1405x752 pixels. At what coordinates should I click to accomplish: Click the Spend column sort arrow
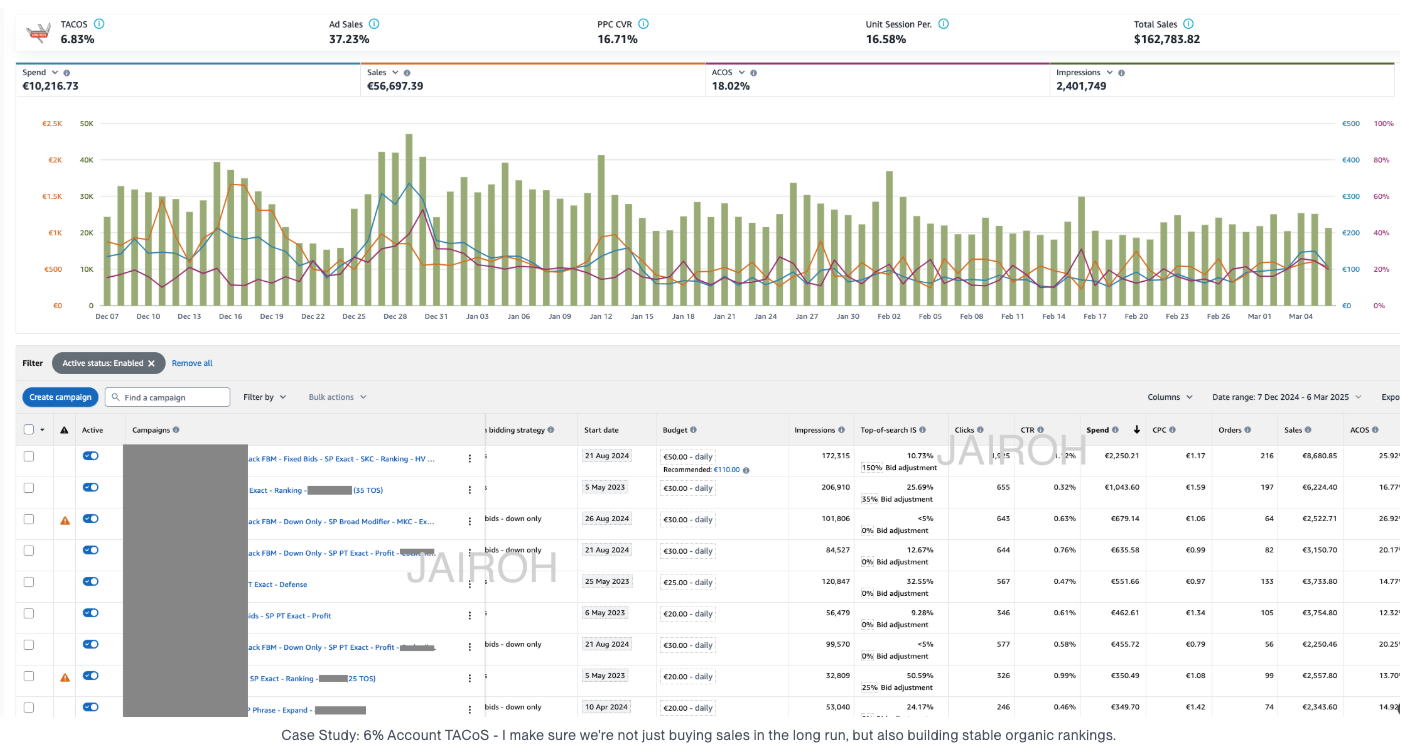pos(1136,430)
